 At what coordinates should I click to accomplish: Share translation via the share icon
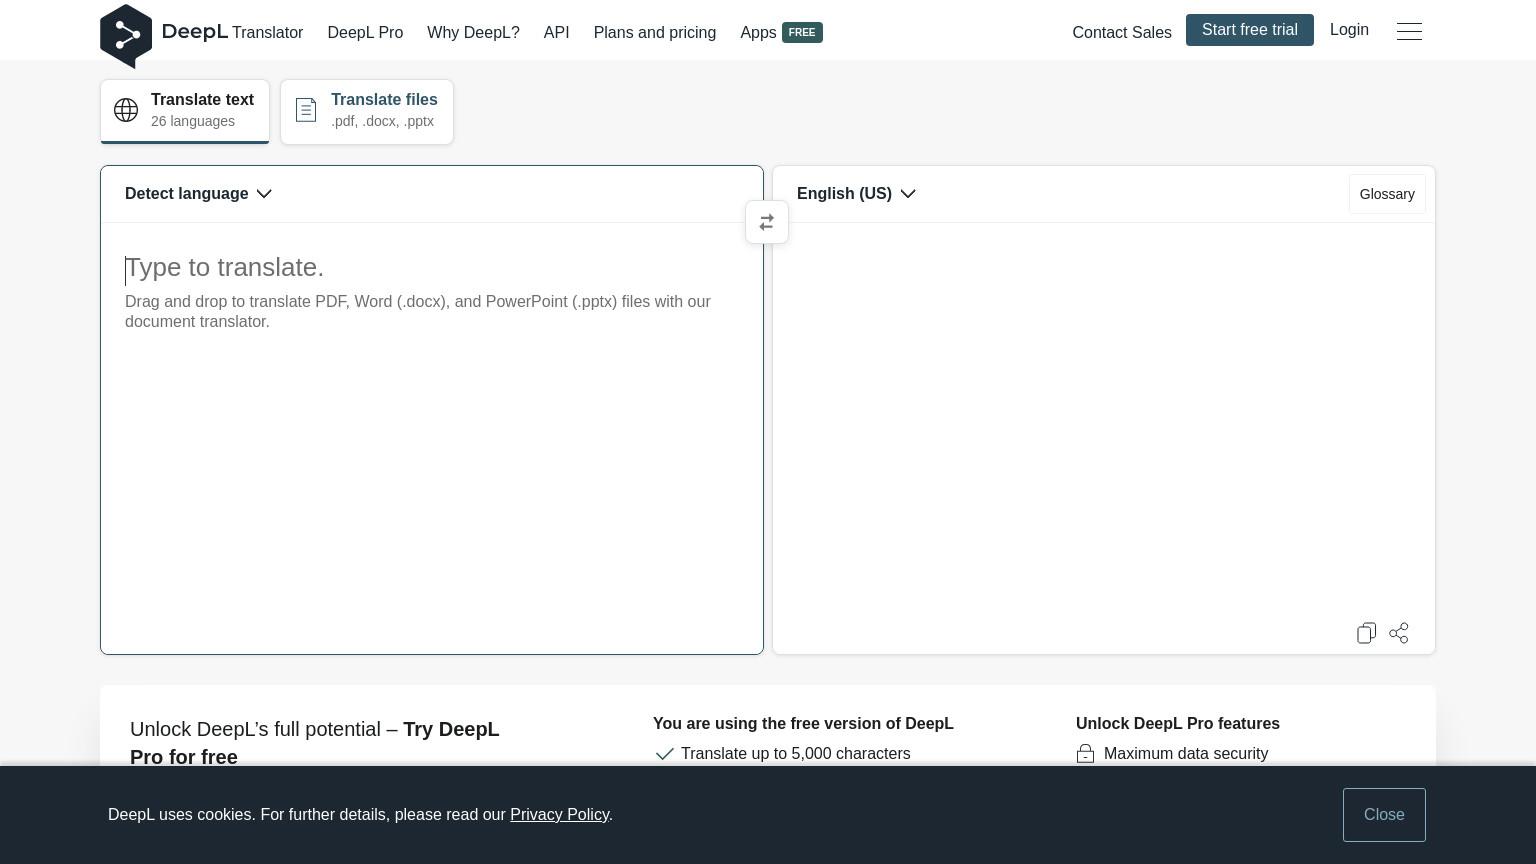pyautogui.click(x=1399, y=633)
